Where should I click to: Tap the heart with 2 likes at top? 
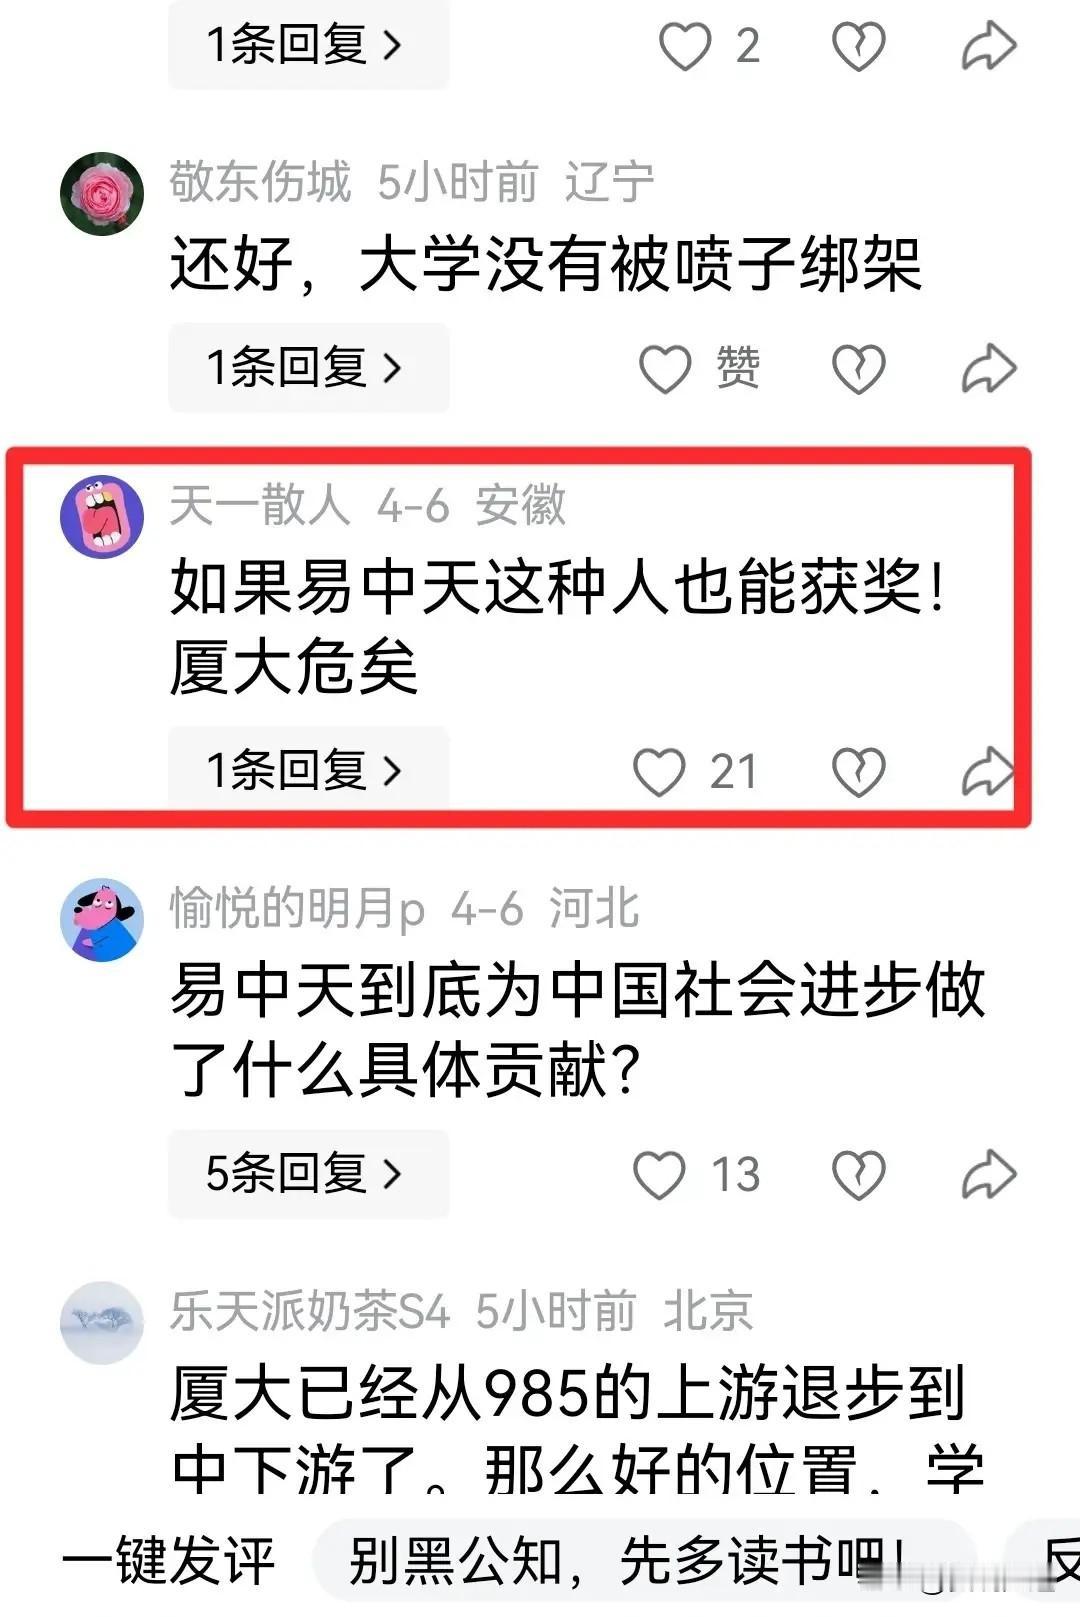click(x=685, y=46)
